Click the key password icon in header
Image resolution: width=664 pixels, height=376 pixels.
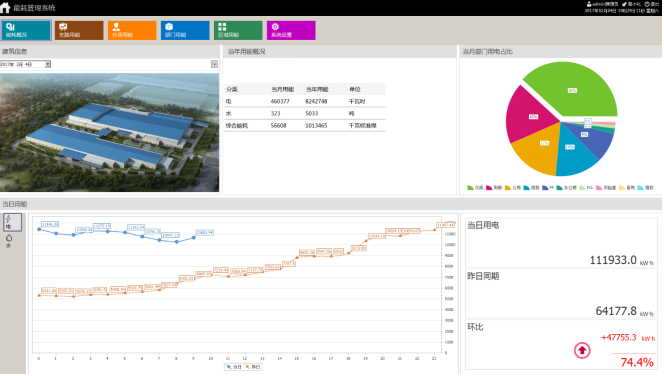[624, 4]
